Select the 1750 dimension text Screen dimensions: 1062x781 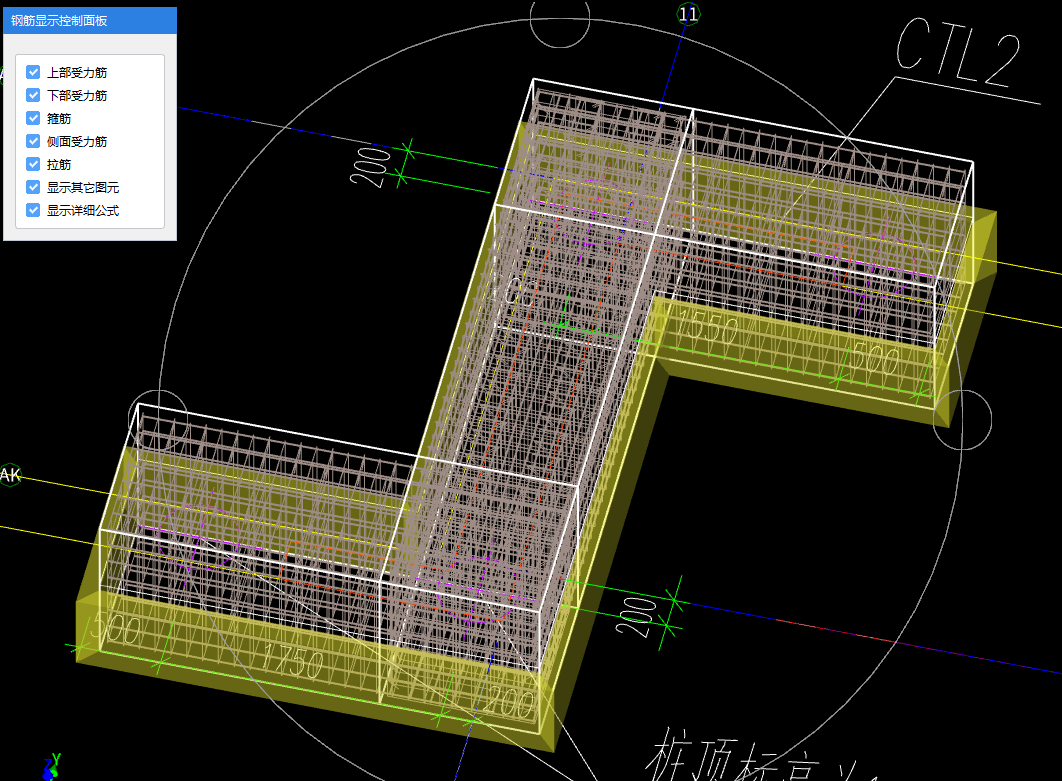pos(293,660)
